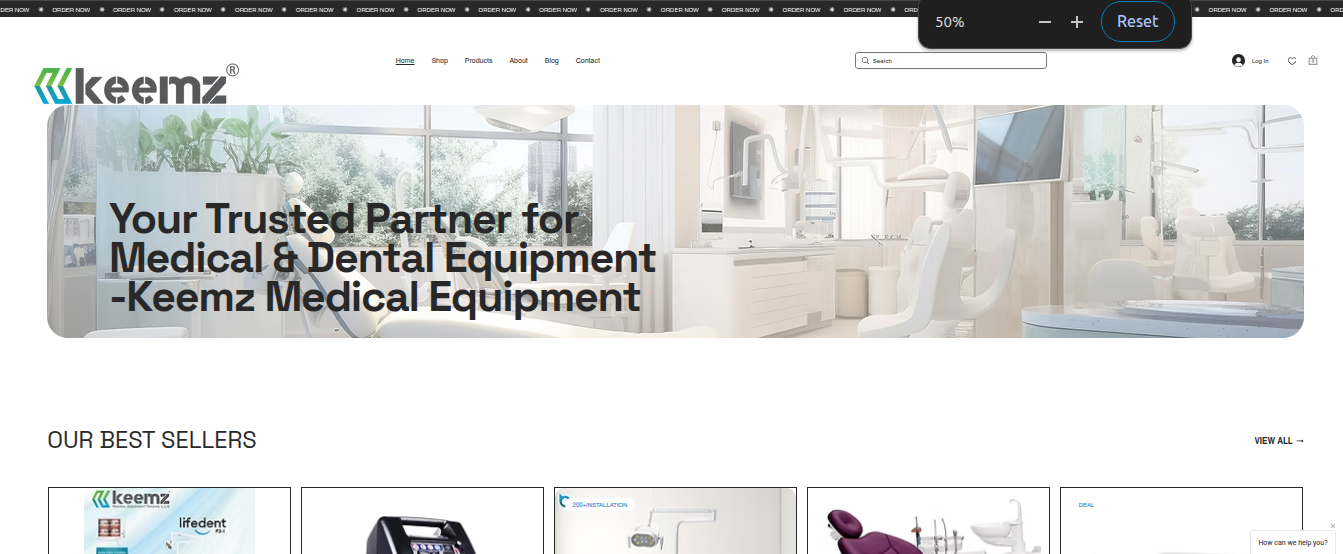The image size is (1343, 554).
Task: Click the user avatar icon
Action: tap(1238, 61)
